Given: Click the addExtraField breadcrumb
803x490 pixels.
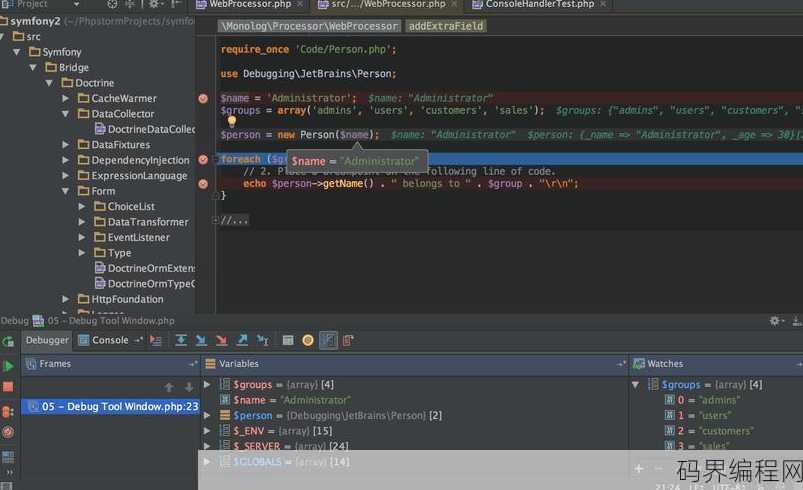Looking at the screenshot, I should click(x=446, y=26).
